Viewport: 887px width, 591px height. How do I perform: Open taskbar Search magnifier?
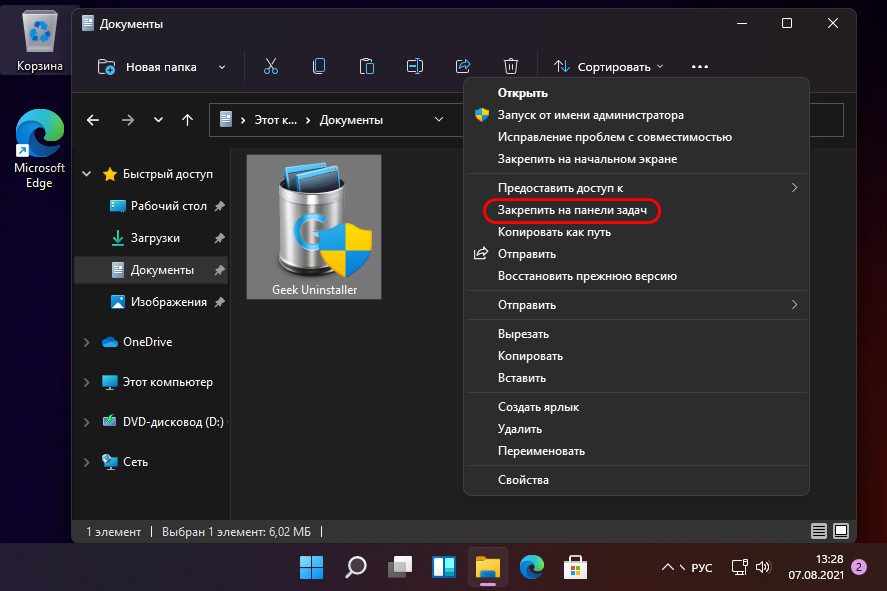pyautogui.click(x=356, y=567)
